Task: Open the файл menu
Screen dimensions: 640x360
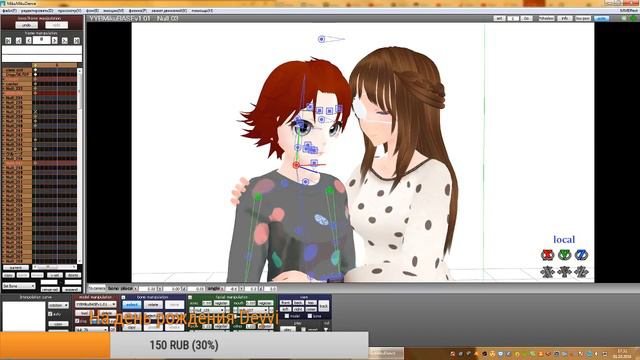Action: click(x=9, y=11)
